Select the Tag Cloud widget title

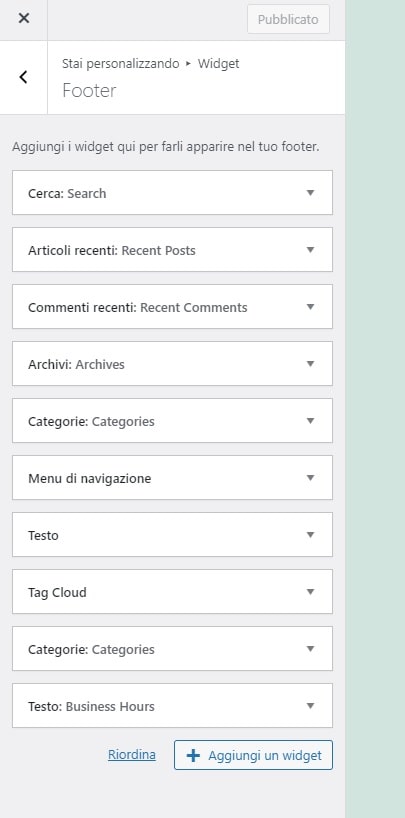point(57,593)
